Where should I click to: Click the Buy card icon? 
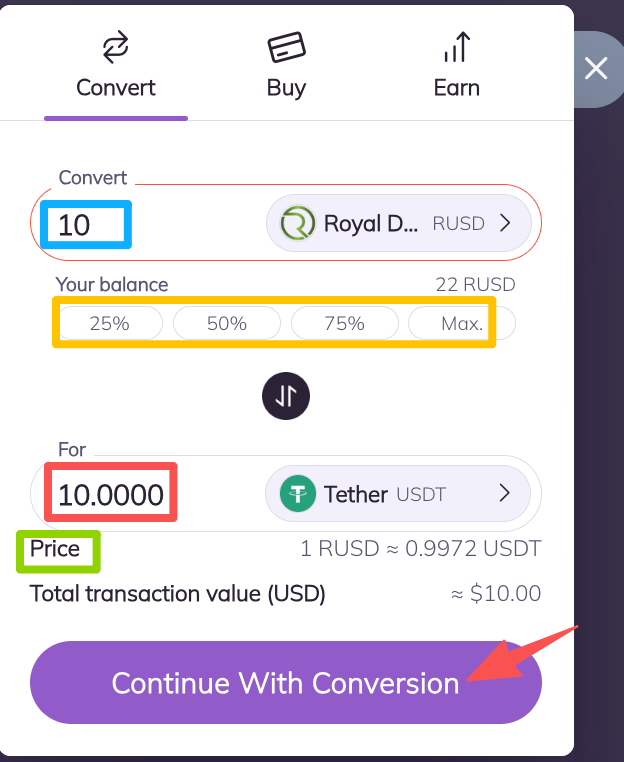pyautogui.click(x=286, y=47)
